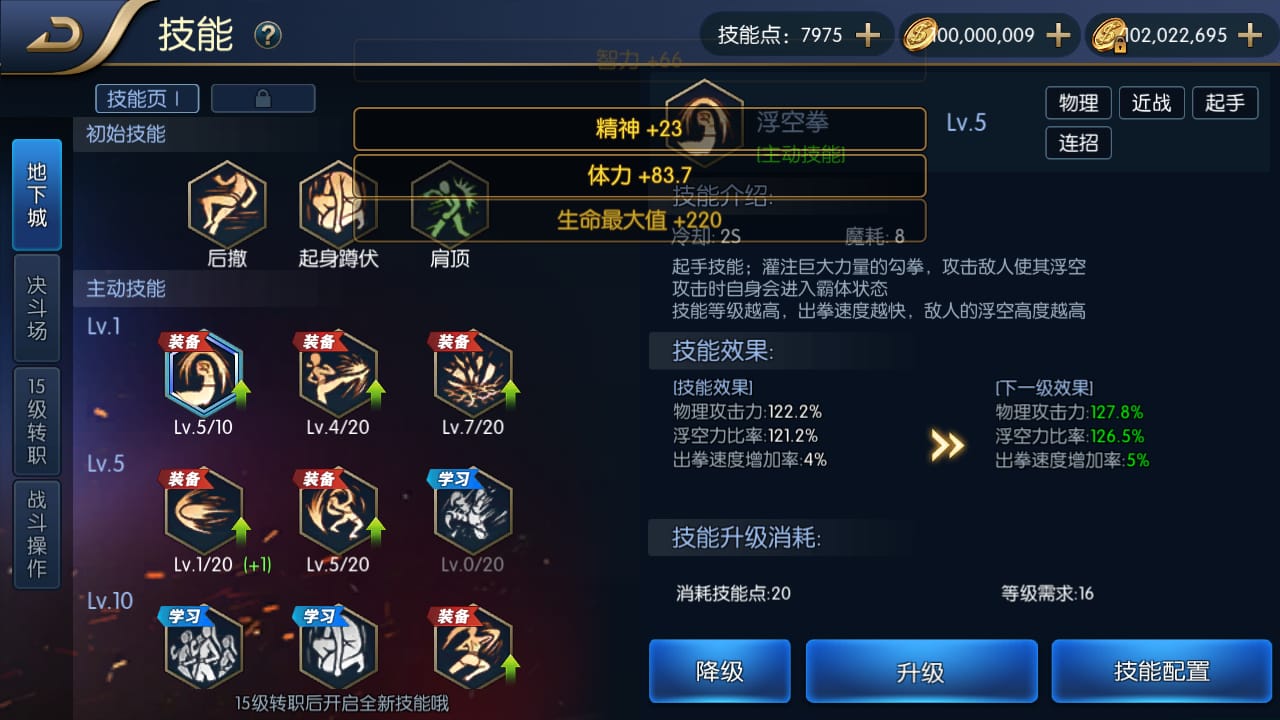The width and height of the screenshot is (1280, 720).
Task: Select the unlearned Lv.0/20 skill
Action: point(473,511)
